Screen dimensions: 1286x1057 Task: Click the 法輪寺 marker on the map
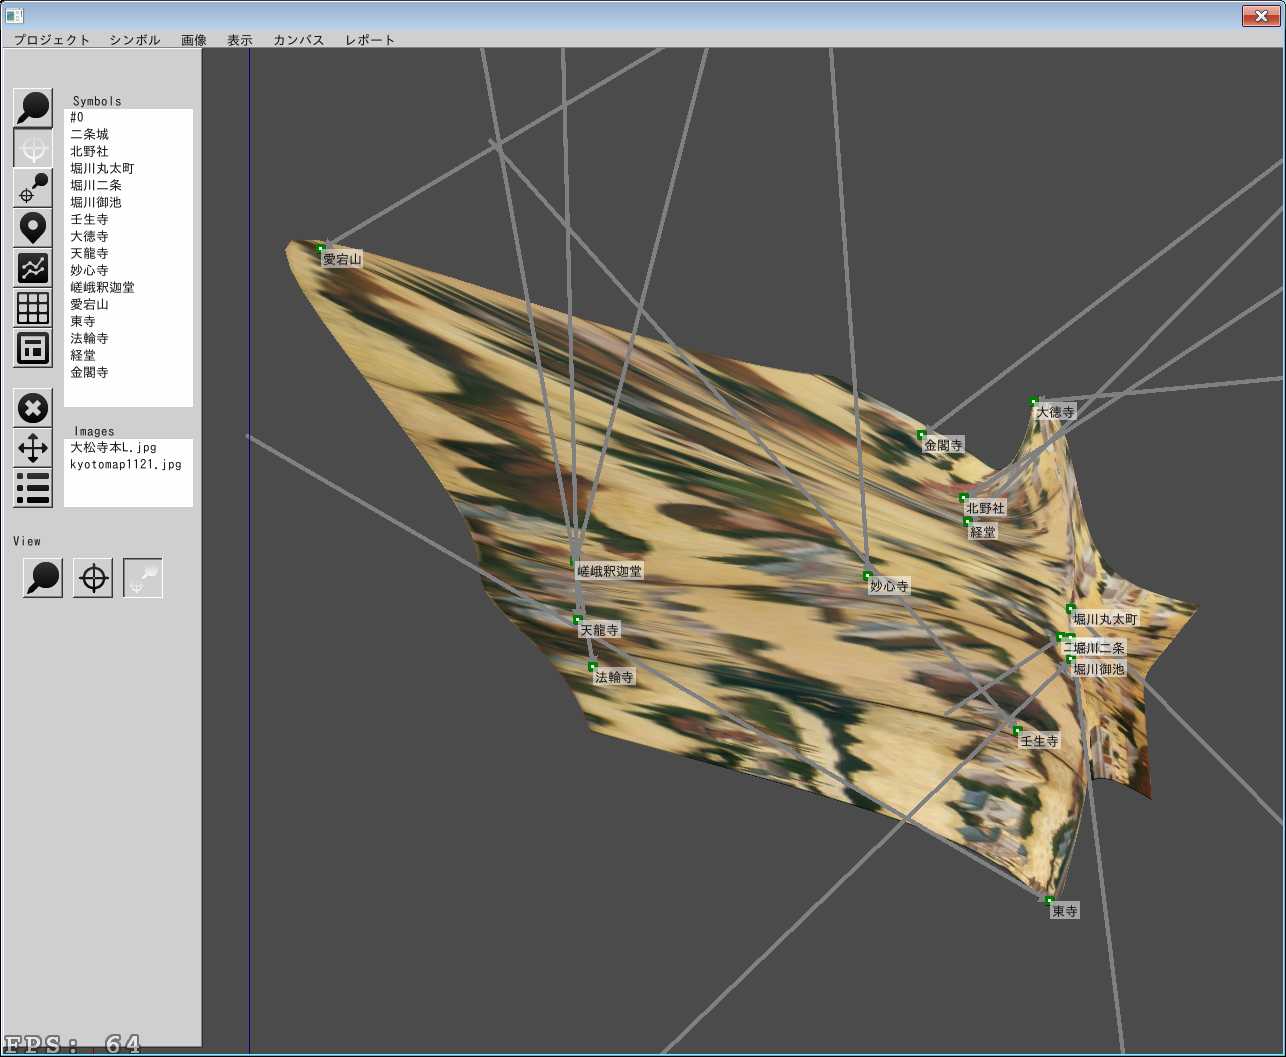(592, 666)
